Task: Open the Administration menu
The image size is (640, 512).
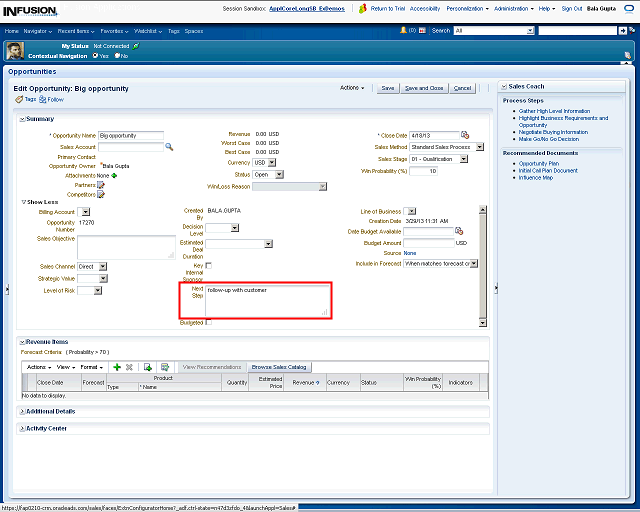Action: click(514, 8)
